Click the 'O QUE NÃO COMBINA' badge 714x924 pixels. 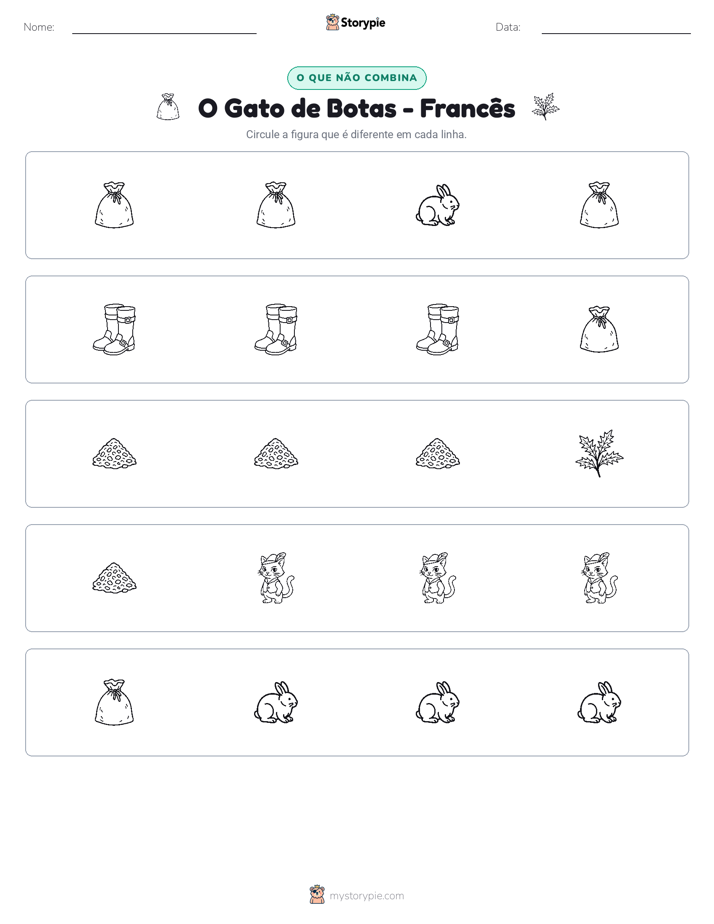coord(357,78)
